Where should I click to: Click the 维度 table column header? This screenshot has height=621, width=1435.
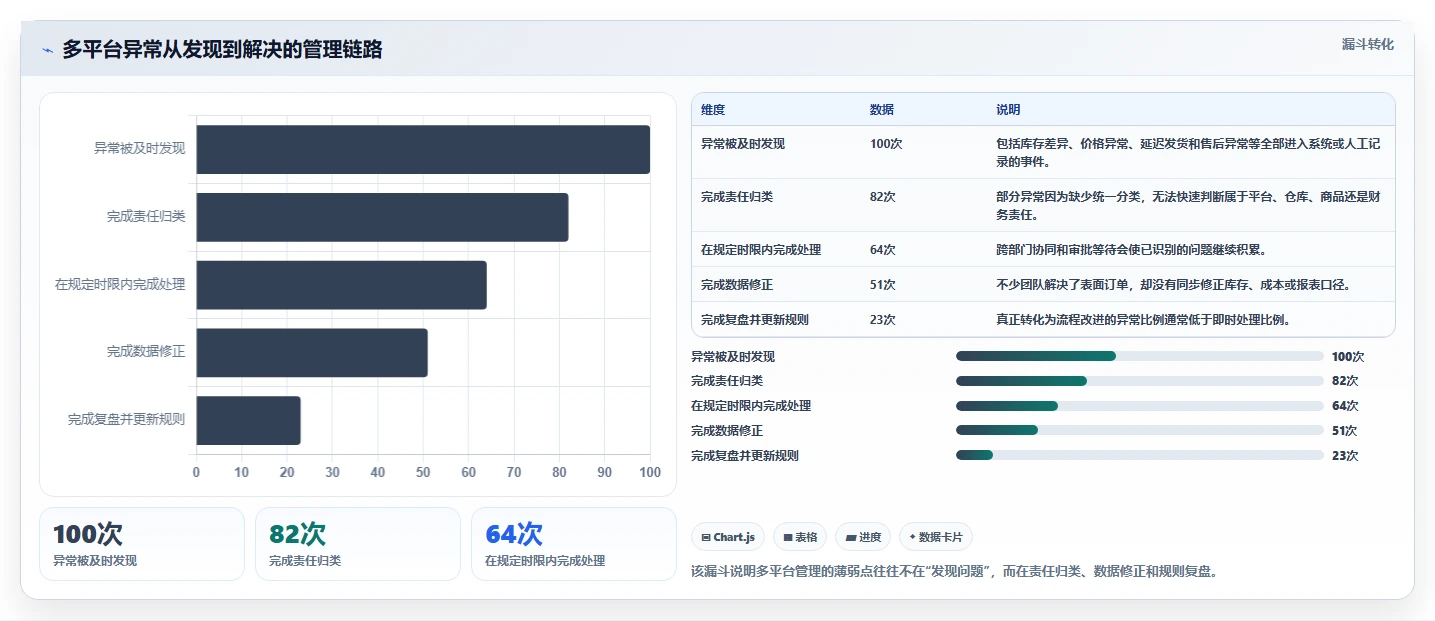(713, 110)
